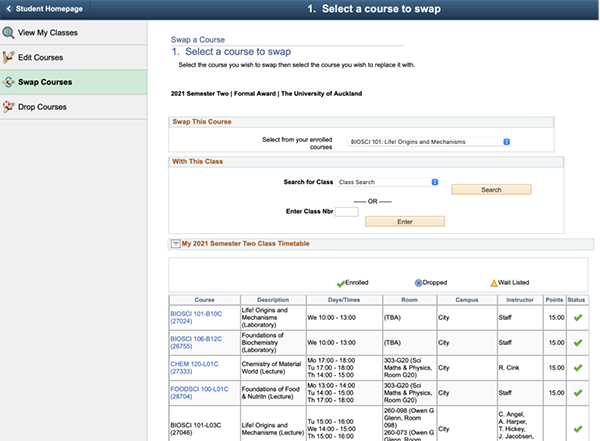
Task: Open BIOSCI 106-B12C course link
Action: 196,343
